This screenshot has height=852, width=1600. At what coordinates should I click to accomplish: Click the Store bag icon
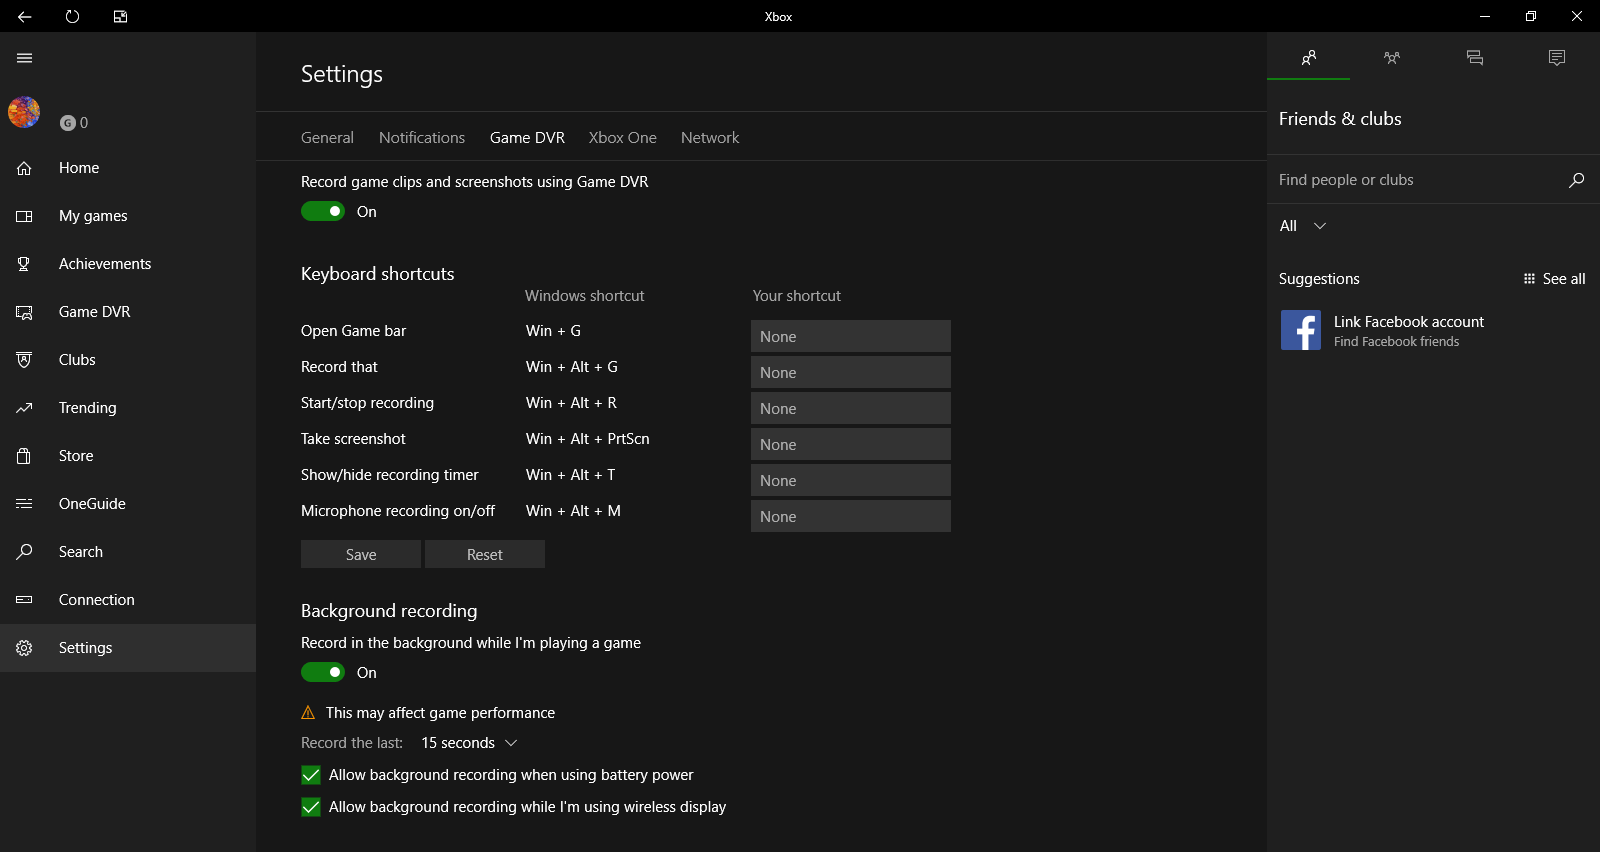point(24,456)
